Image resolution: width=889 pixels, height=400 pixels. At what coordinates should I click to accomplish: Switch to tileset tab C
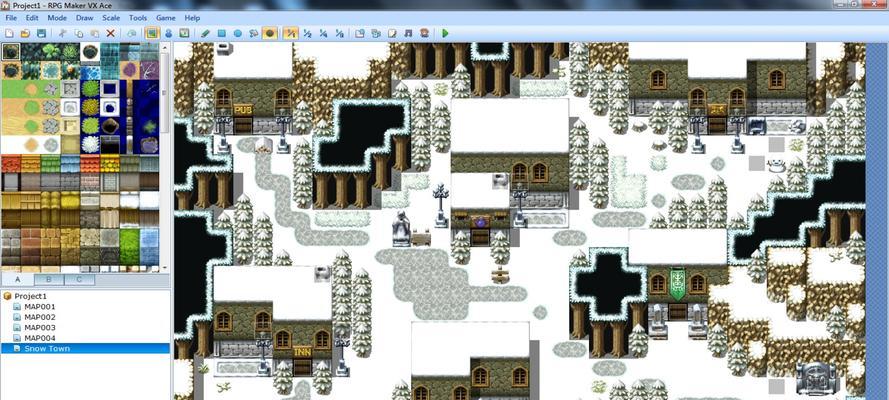click(79, 279)
